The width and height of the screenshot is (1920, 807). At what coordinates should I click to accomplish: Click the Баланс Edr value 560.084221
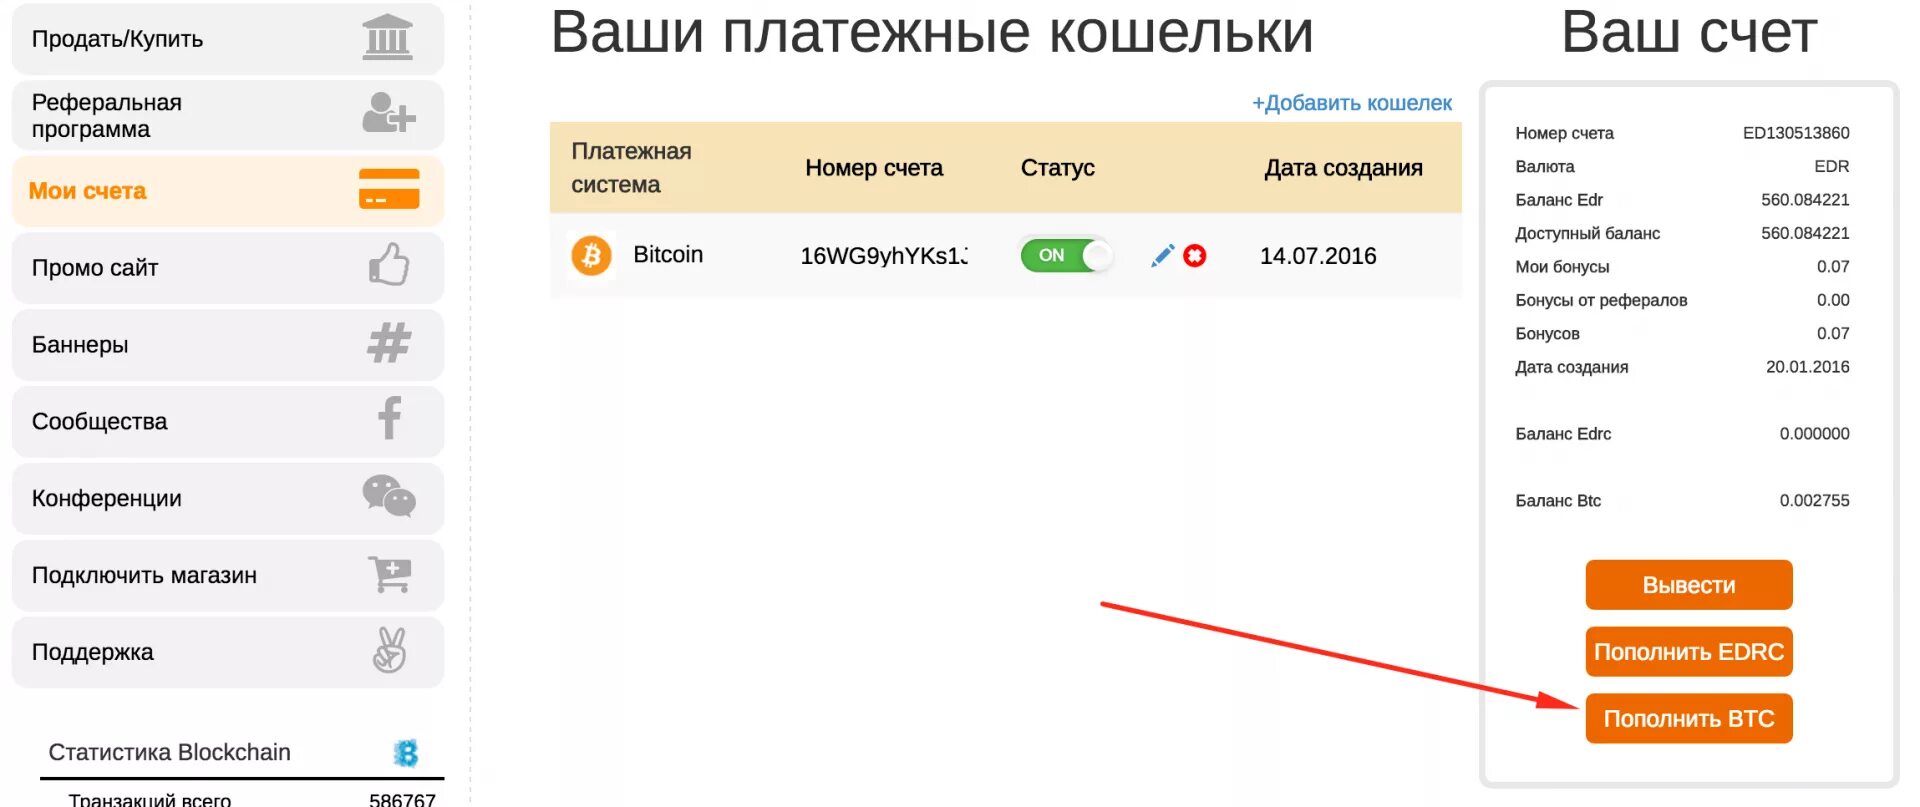coord(1805,200)
